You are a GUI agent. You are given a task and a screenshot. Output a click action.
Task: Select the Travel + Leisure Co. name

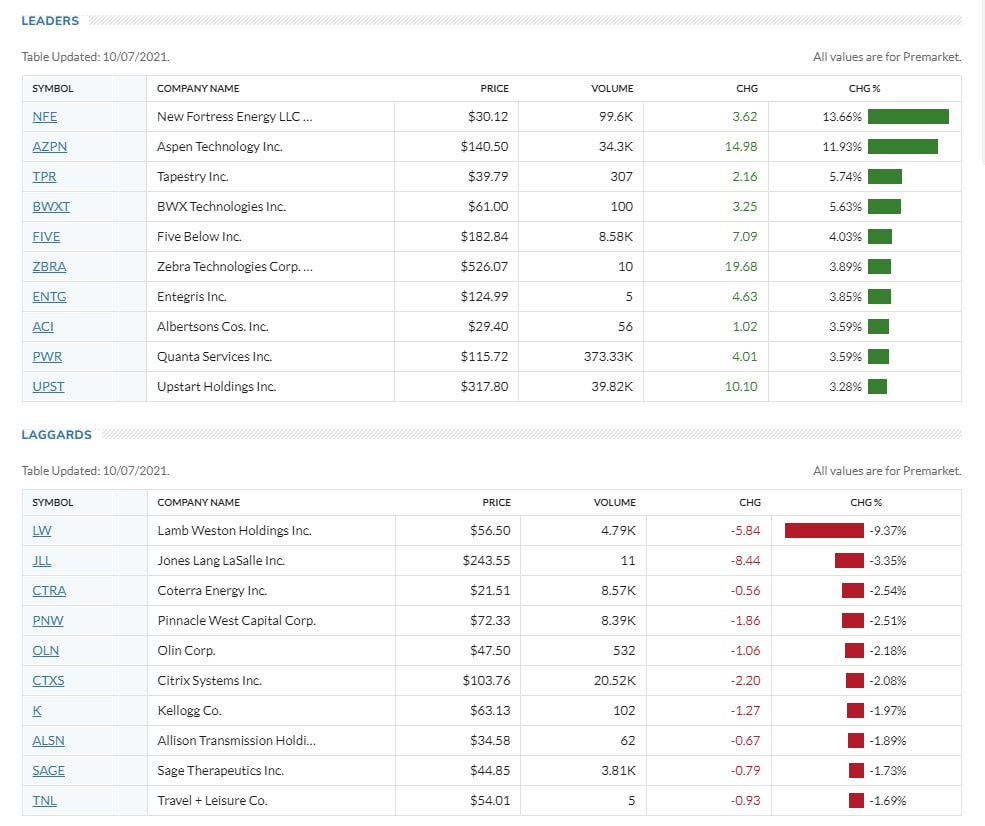(x=212, y=801)
